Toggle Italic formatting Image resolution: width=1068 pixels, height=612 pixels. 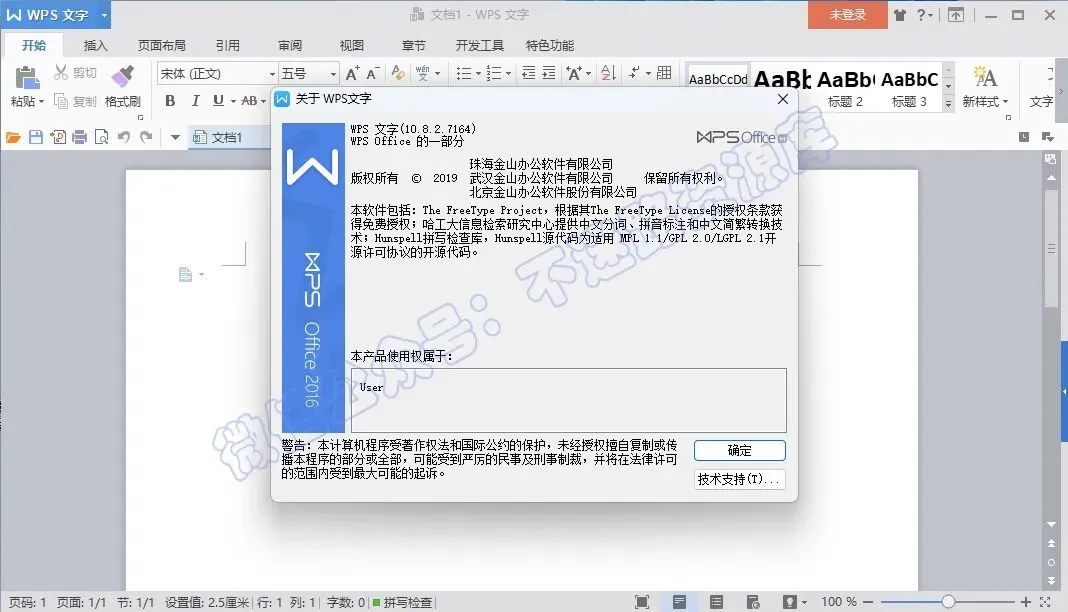point(195,101)
